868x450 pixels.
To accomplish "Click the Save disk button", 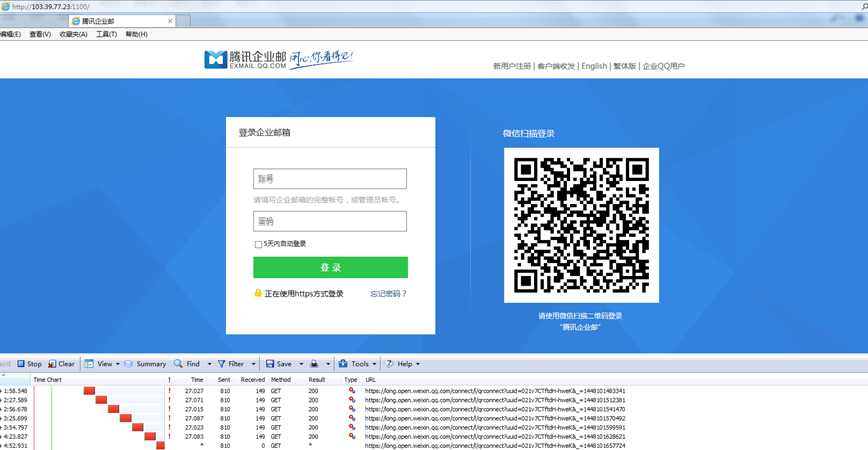I will 278,364.
